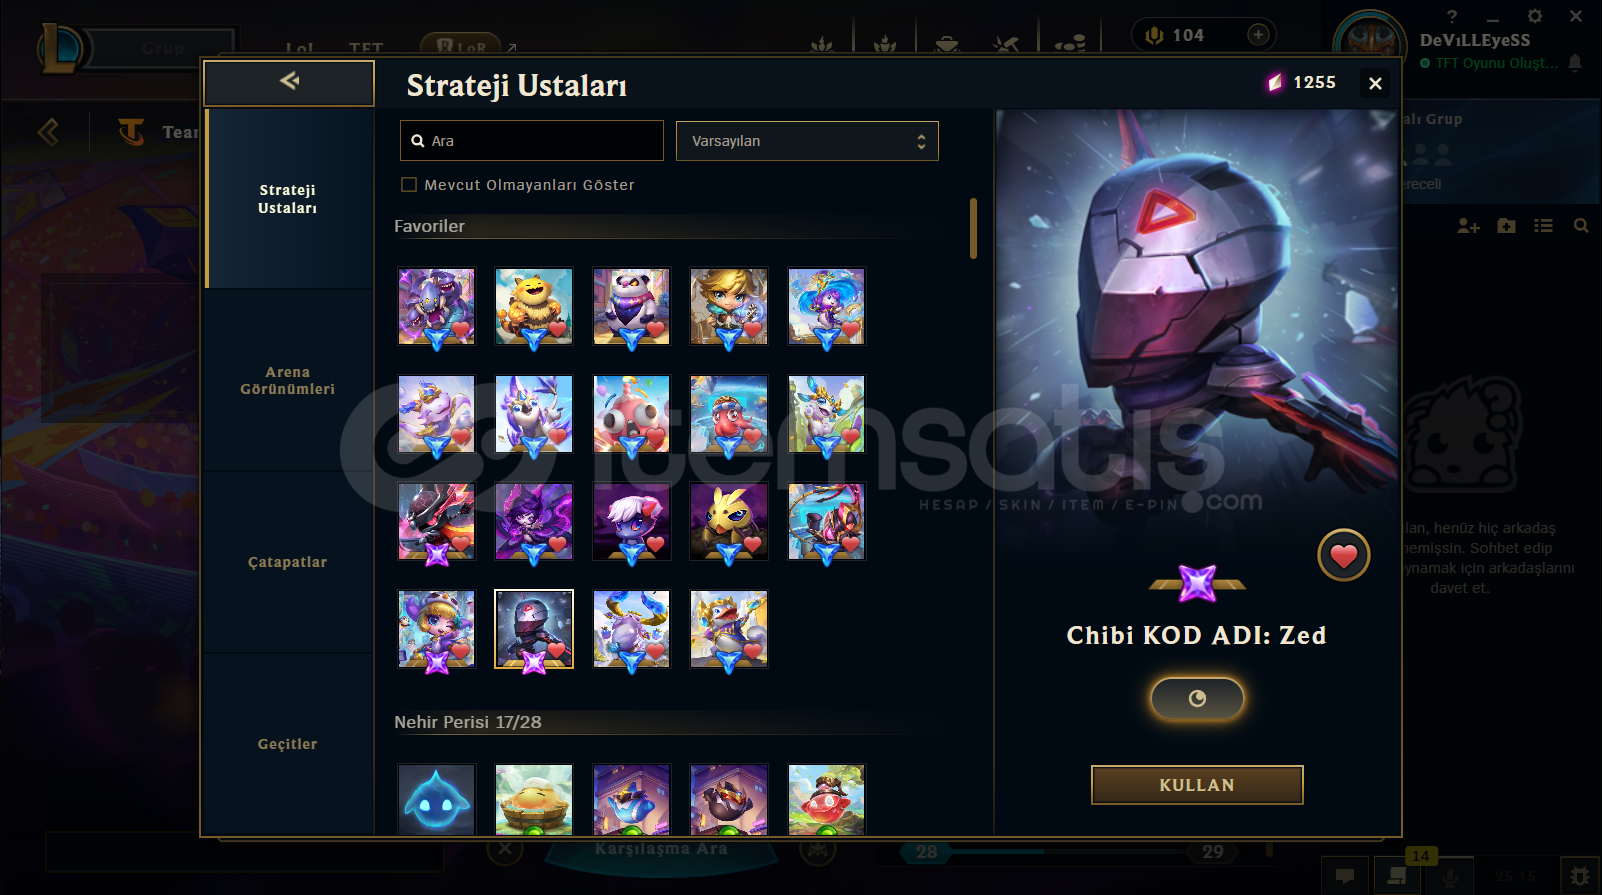The image size is (1602, 895).
Task: Click the friends list search icon
Action: [1581, 226]
